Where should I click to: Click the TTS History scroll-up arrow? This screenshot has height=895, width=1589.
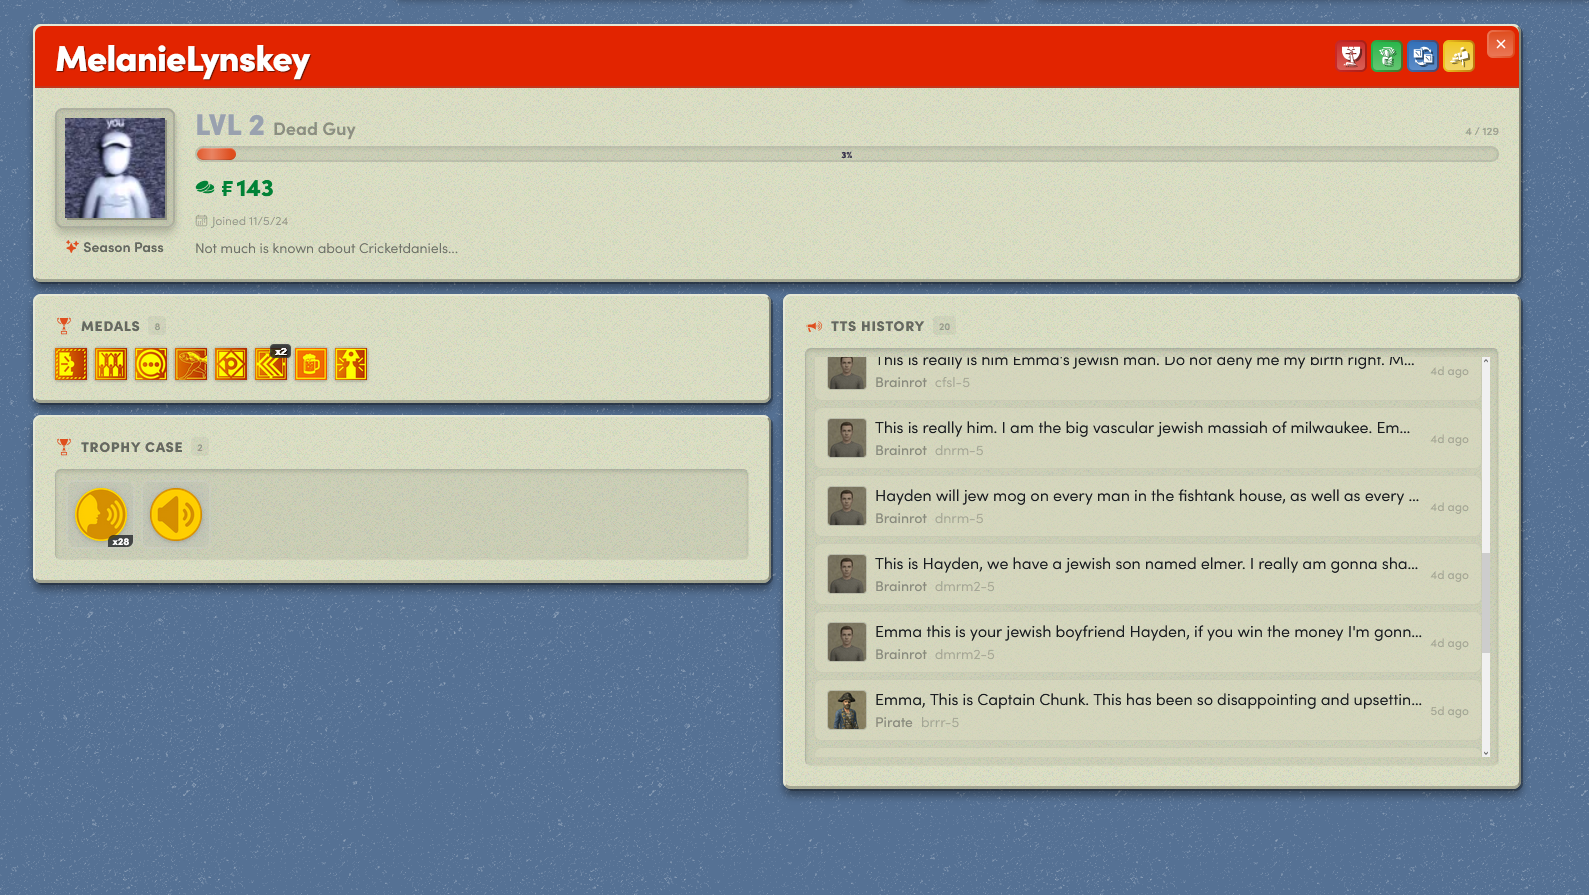(x=1486, y=360)
